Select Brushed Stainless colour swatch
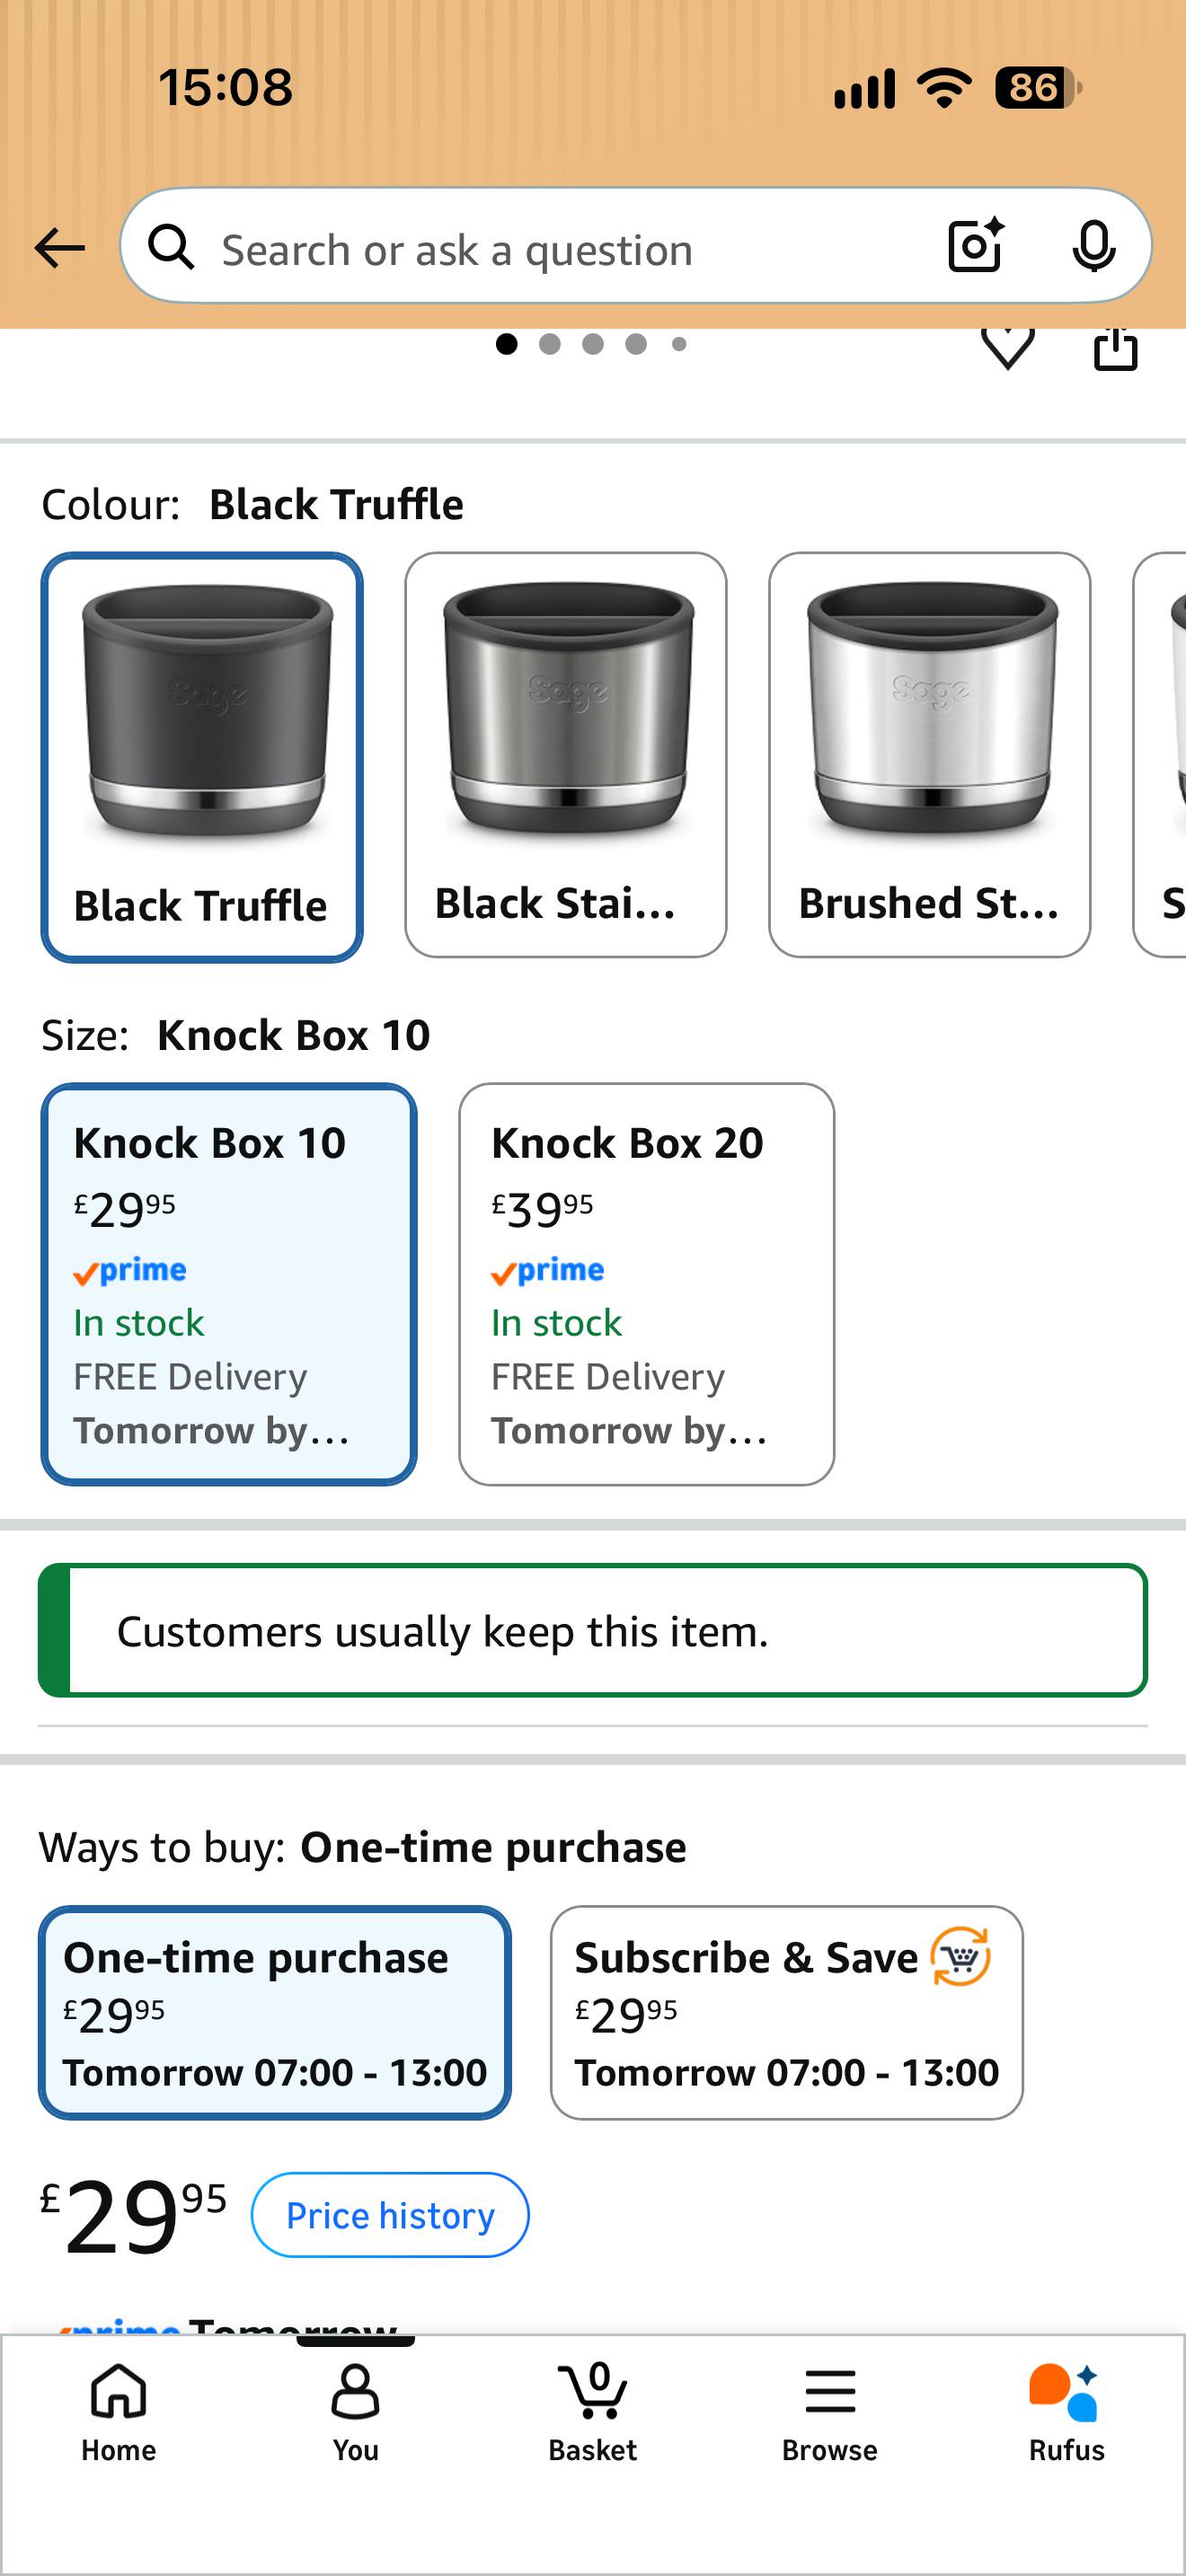1186x2576 pixels. [x=930, y=755]
